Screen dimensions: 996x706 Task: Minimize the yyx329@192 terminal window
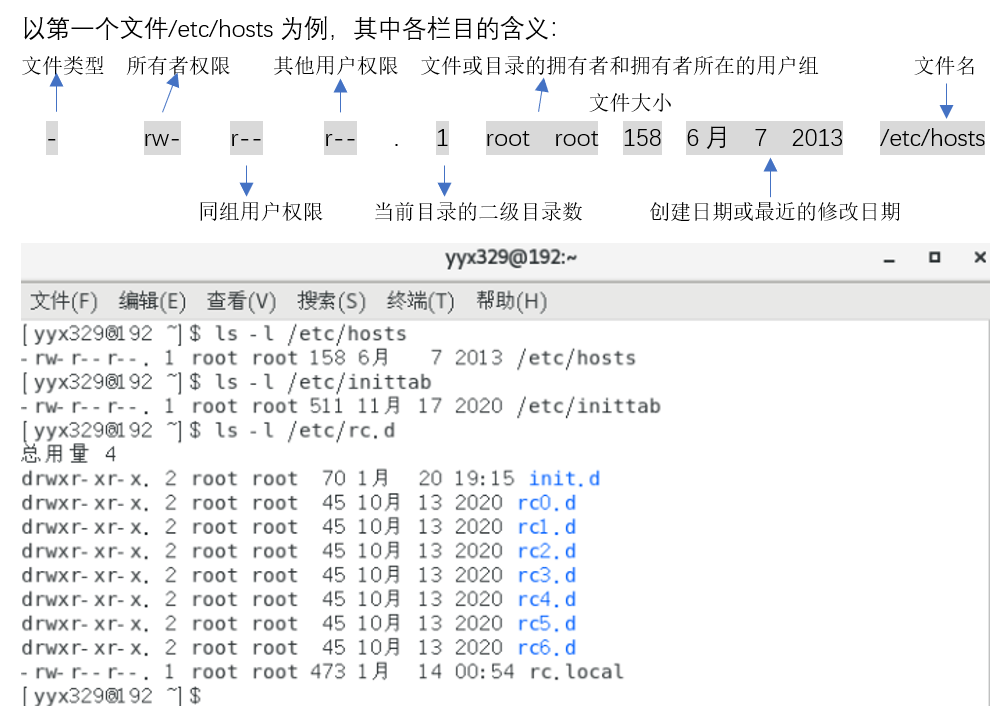[x=889, y=259]
